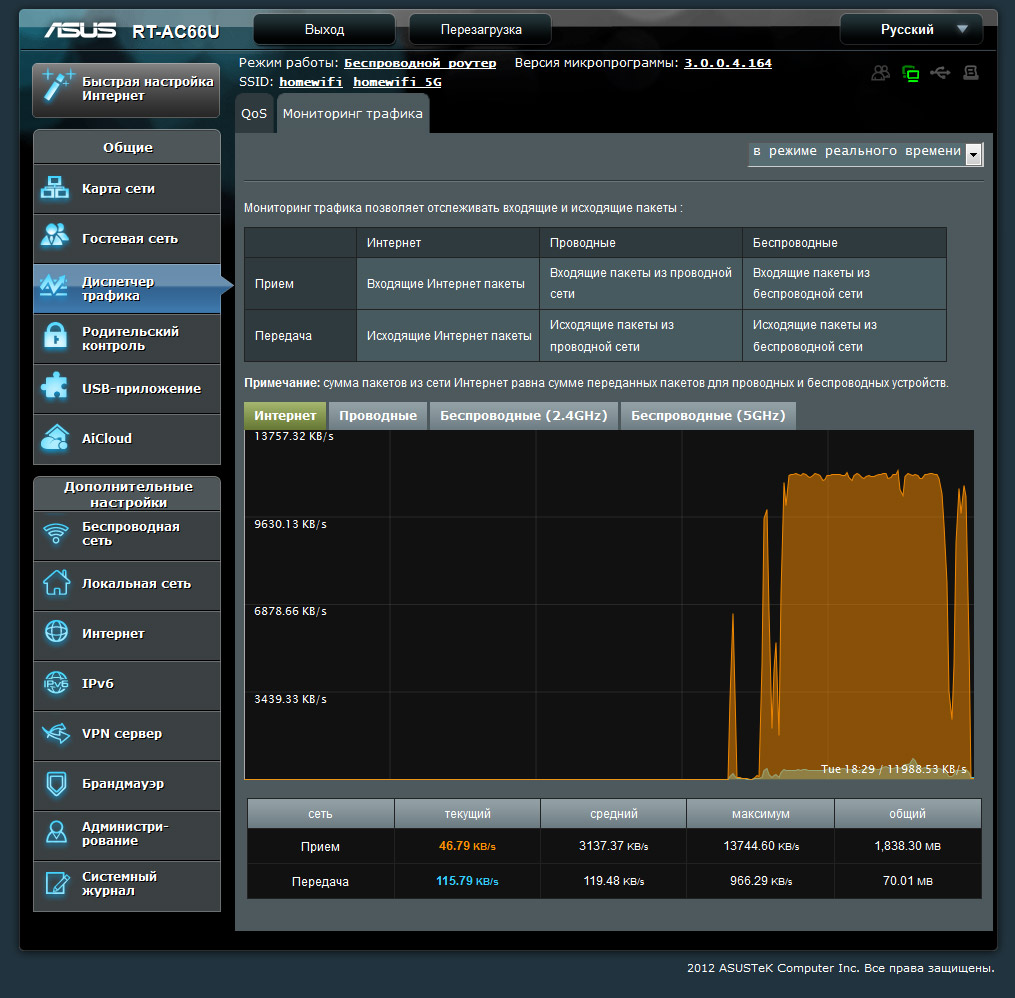
Task: Click the Исходящие Интернет пакеты table cell
Action: pos(448,335)
